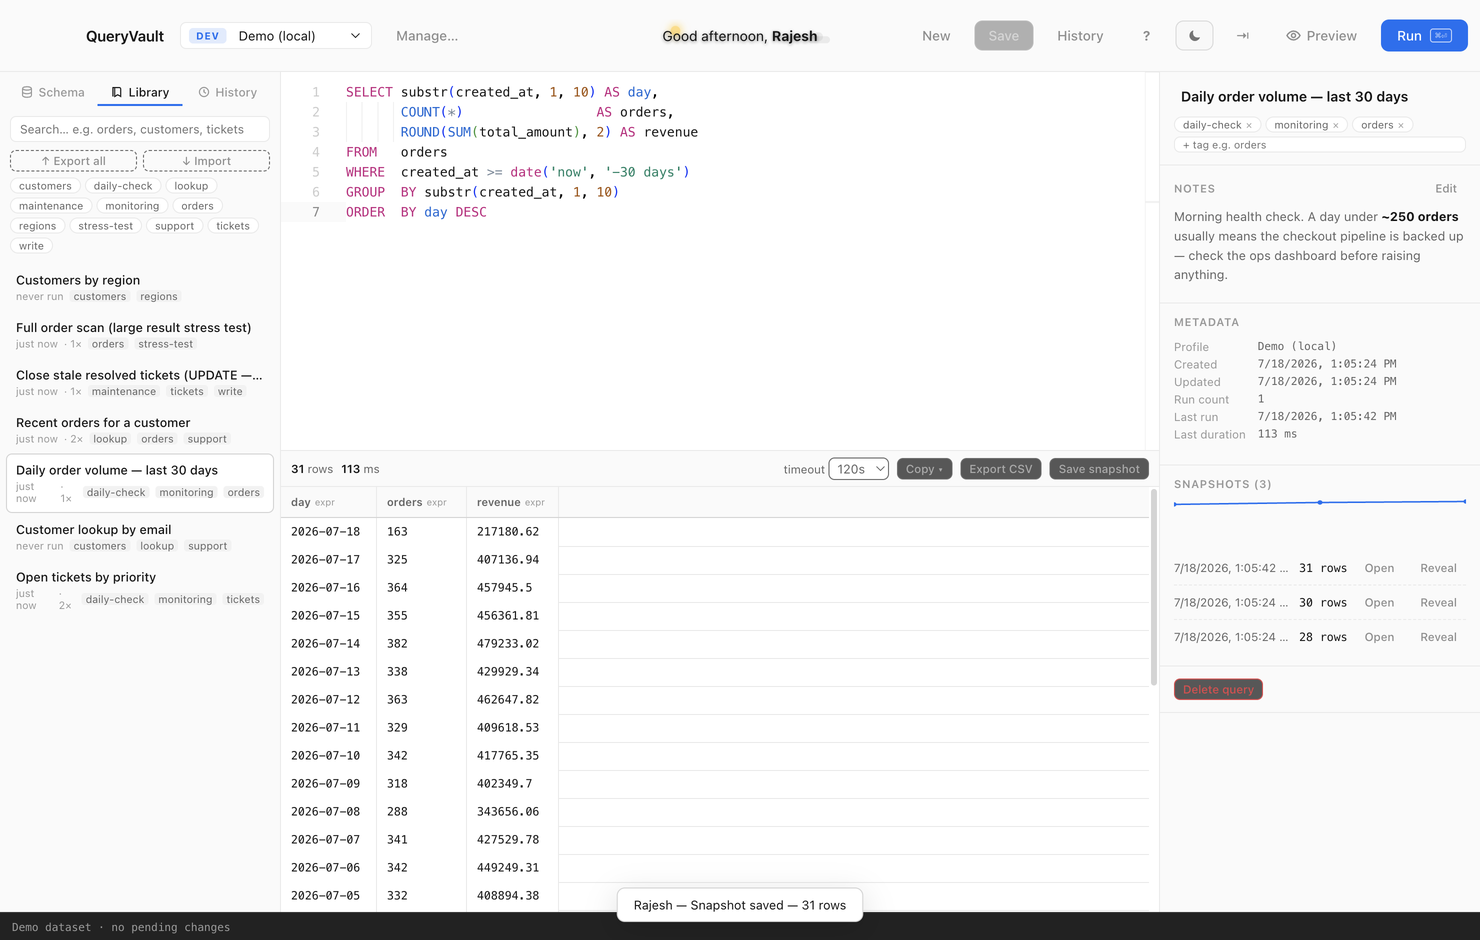Create a New query
The width and height of the screenshot is (1480, 940).
[936, 36]
